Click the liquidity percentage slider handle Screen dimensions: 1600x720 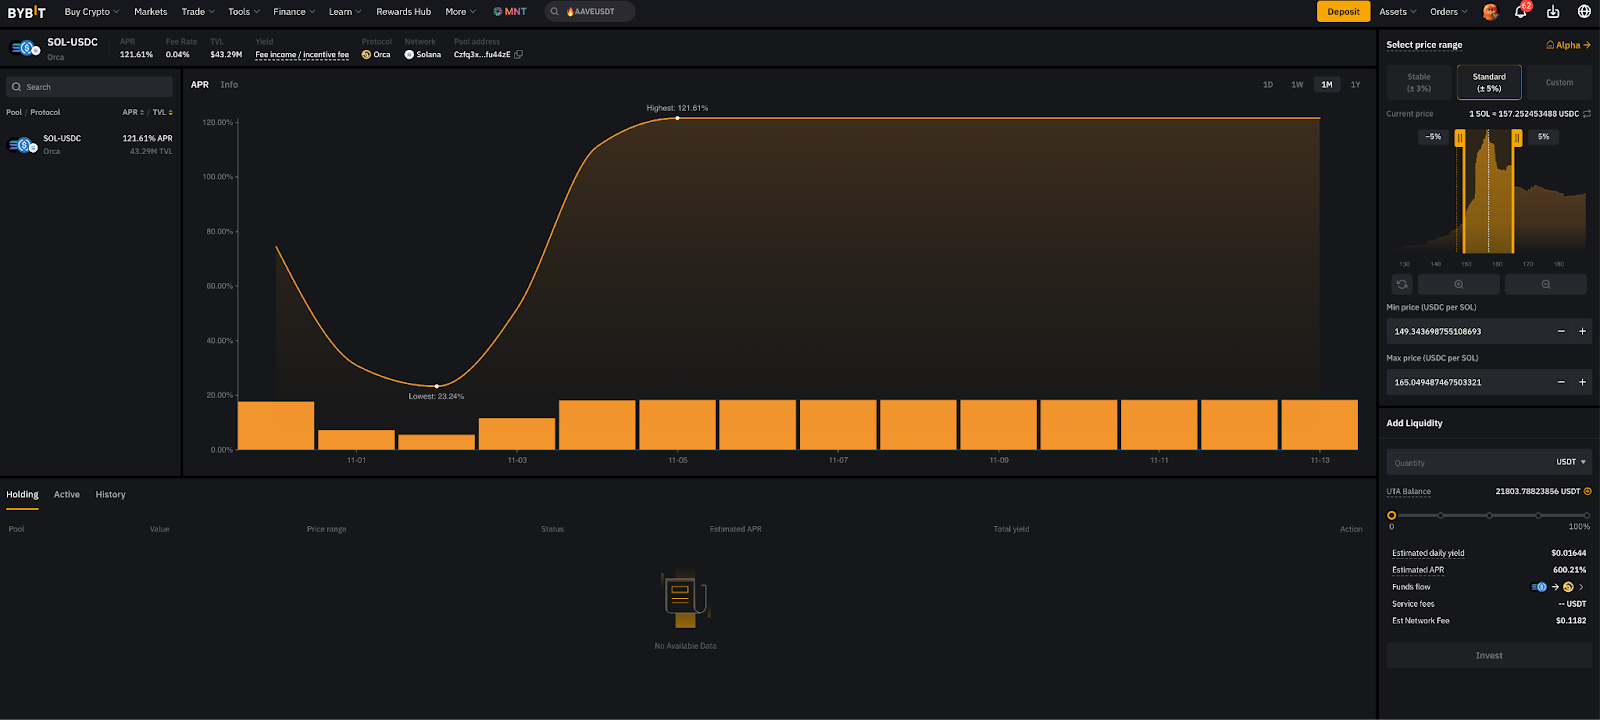[x=1391, y=515]
